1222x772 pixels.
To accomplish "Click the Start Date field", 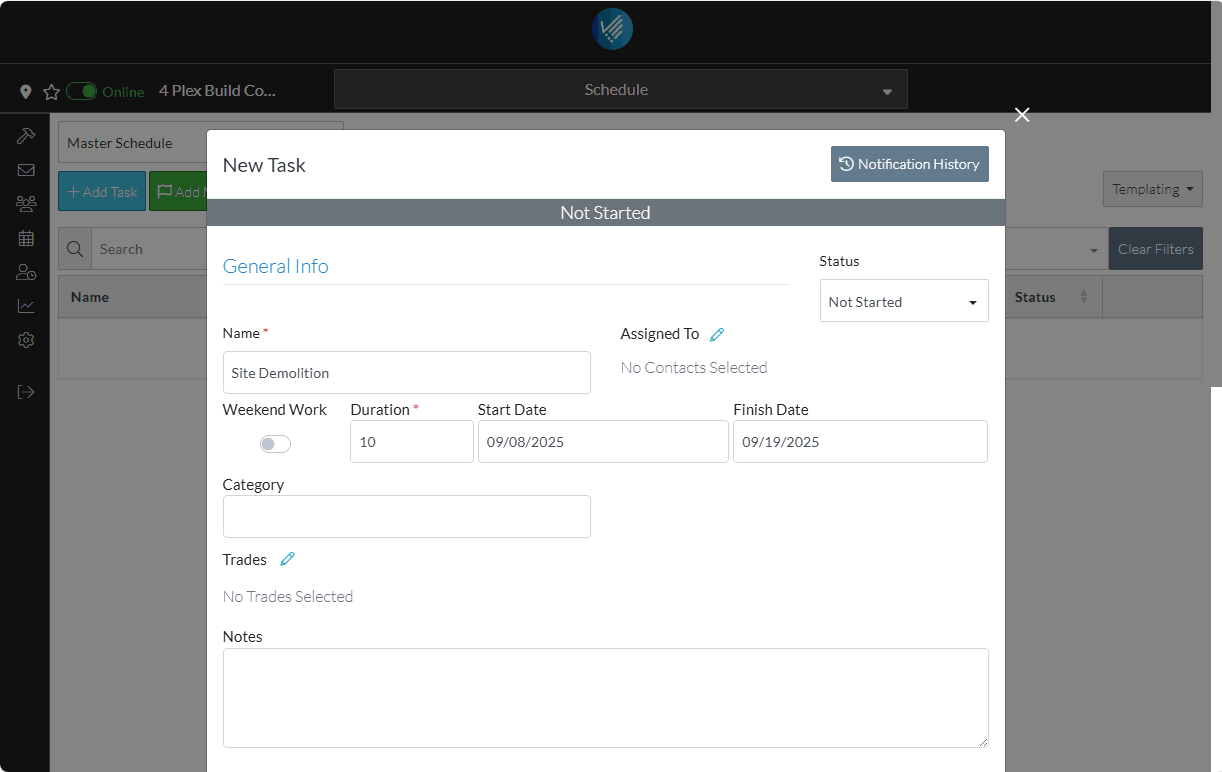I will pos(603,442).
